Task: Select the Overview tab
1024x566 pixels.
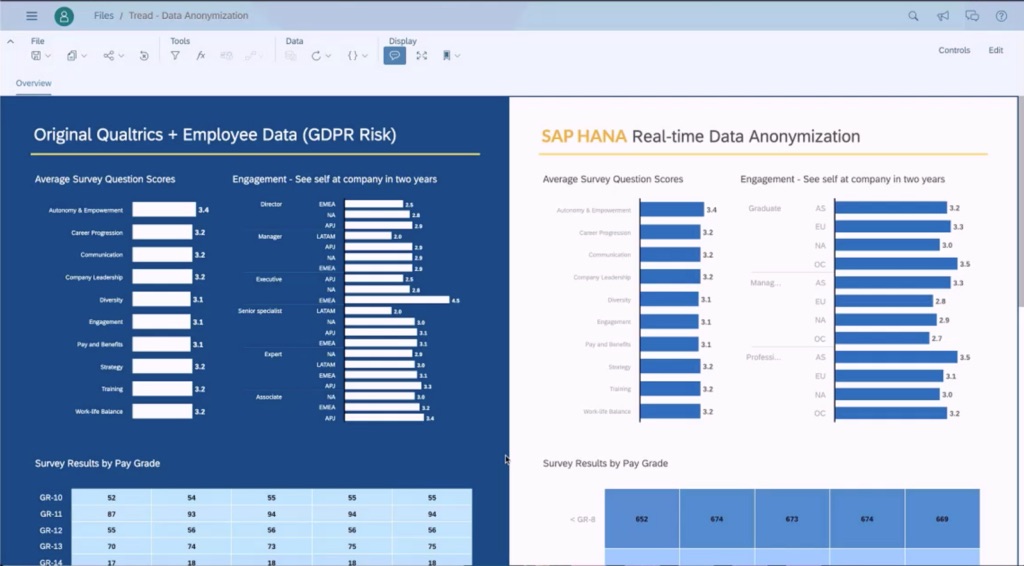Action: click(x=33, y=84)
